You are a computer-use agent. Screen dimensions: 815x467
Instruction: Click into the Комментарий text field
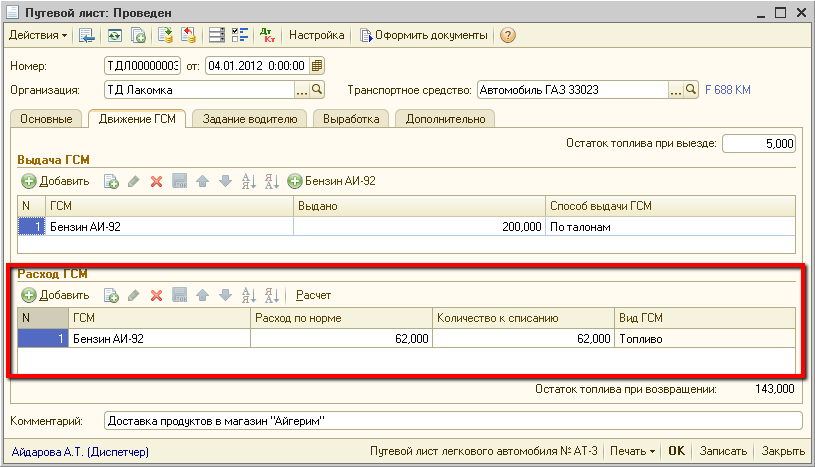tap(452, 420)
